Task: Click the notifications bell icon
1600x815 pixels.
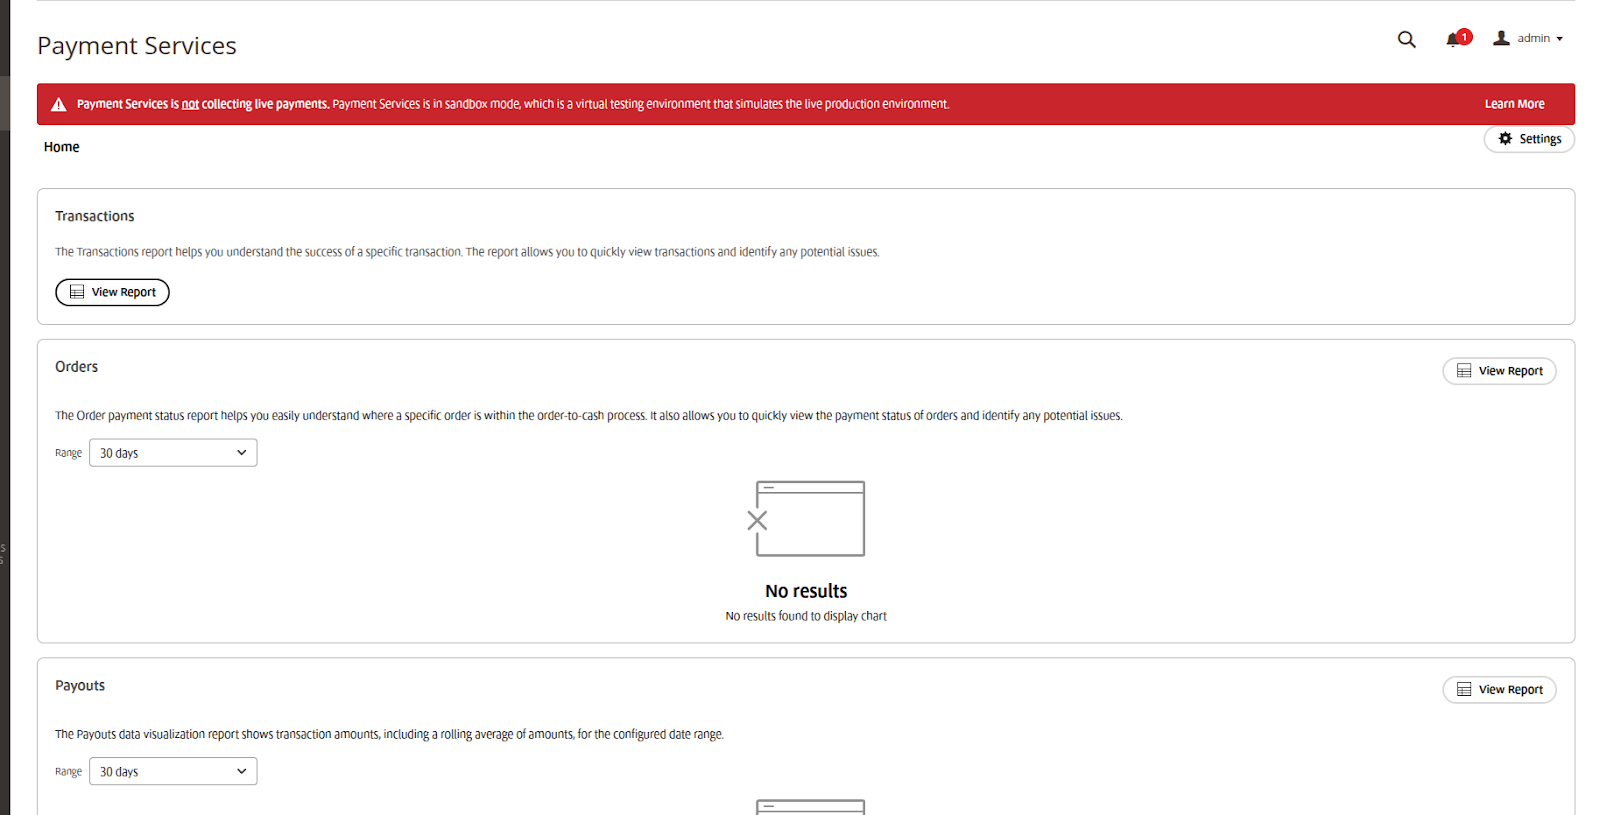Action: [1454, 39]
